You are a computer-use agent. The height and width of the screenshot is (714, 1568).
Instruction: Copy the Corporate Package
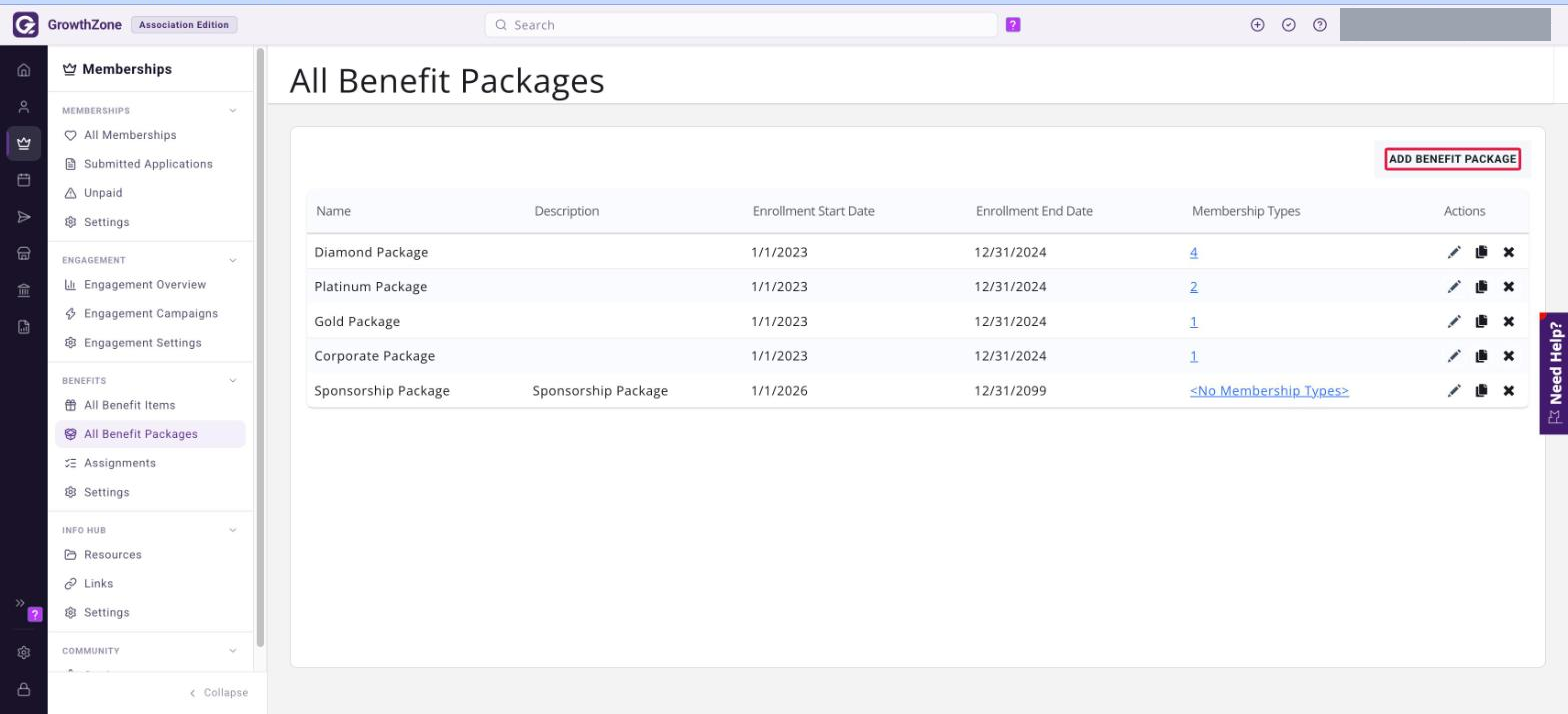click(1481, 356)
